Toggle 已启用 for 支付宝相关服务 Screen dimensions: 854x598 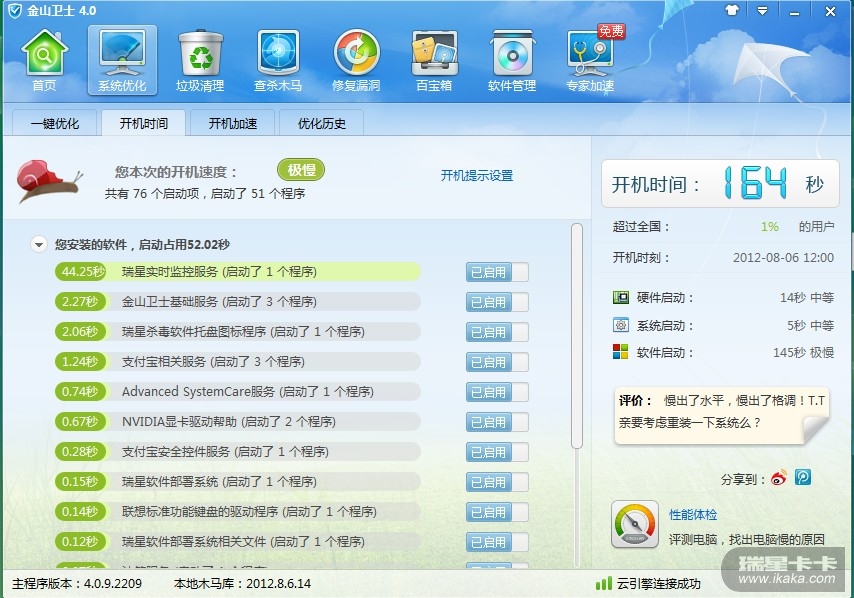(x=497, y=362)
